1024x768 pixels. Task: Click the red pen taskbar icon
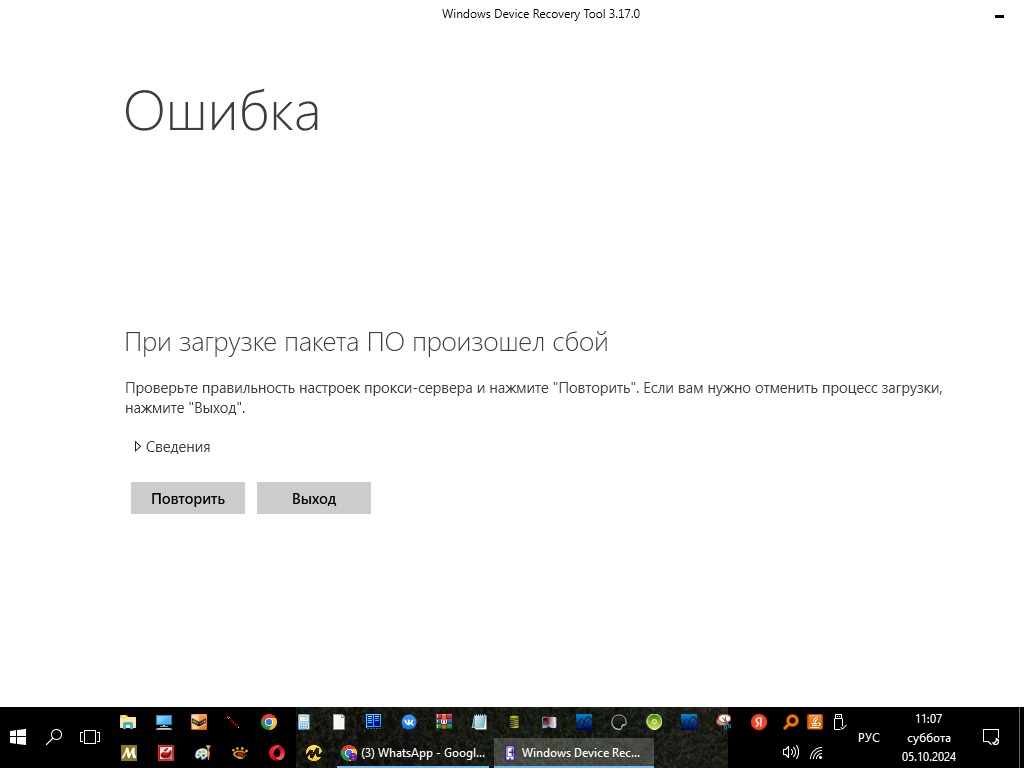point(233,722)
